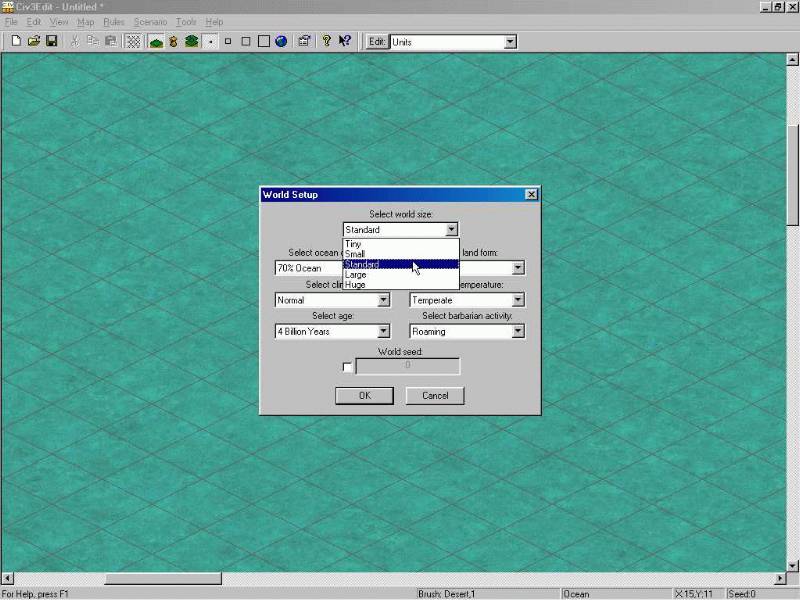Click the blue globe icon
The width and height of the screenshot is (800, 600).
coord(281,41)
